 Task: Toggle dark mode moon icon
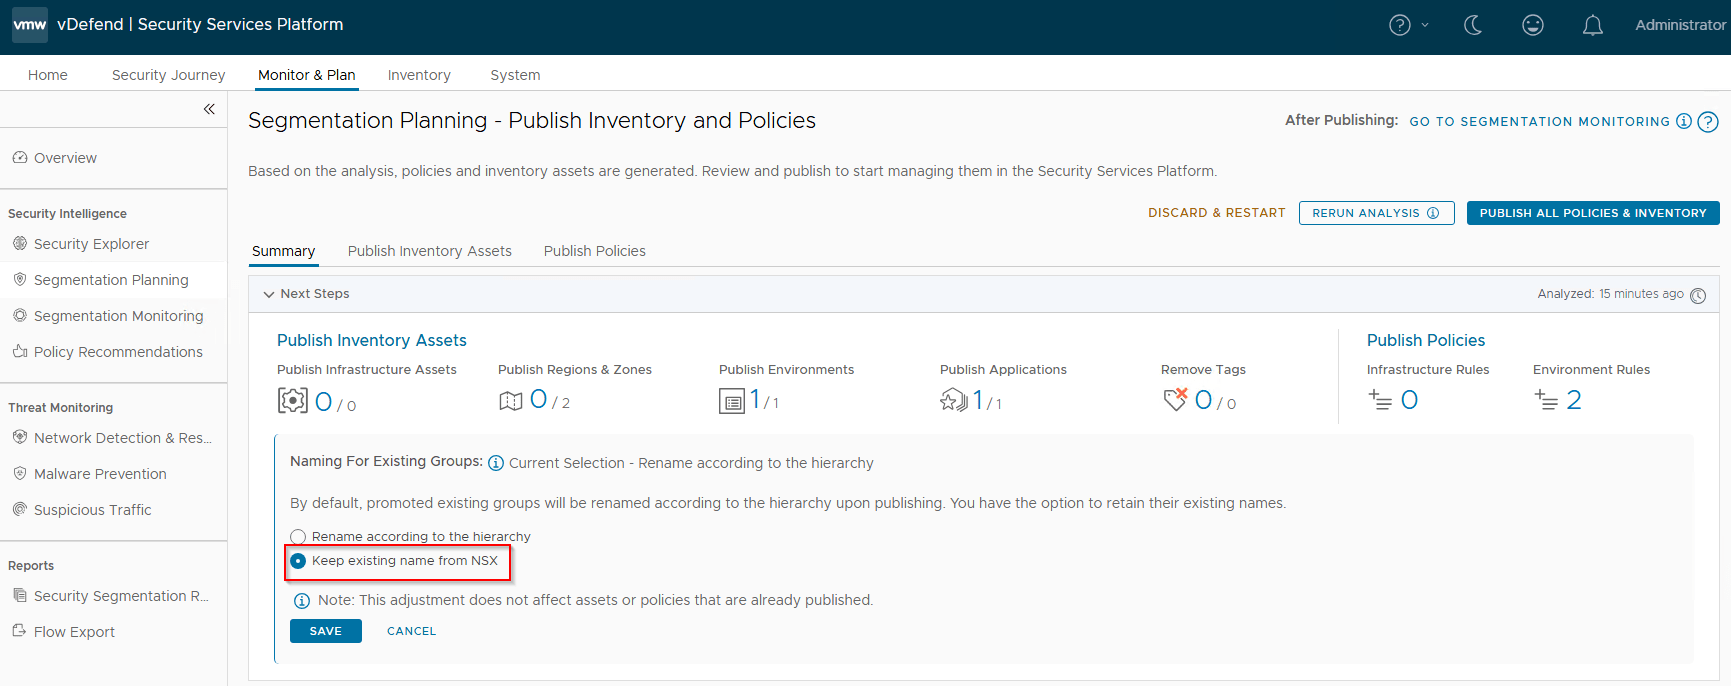coord(1473,25)
